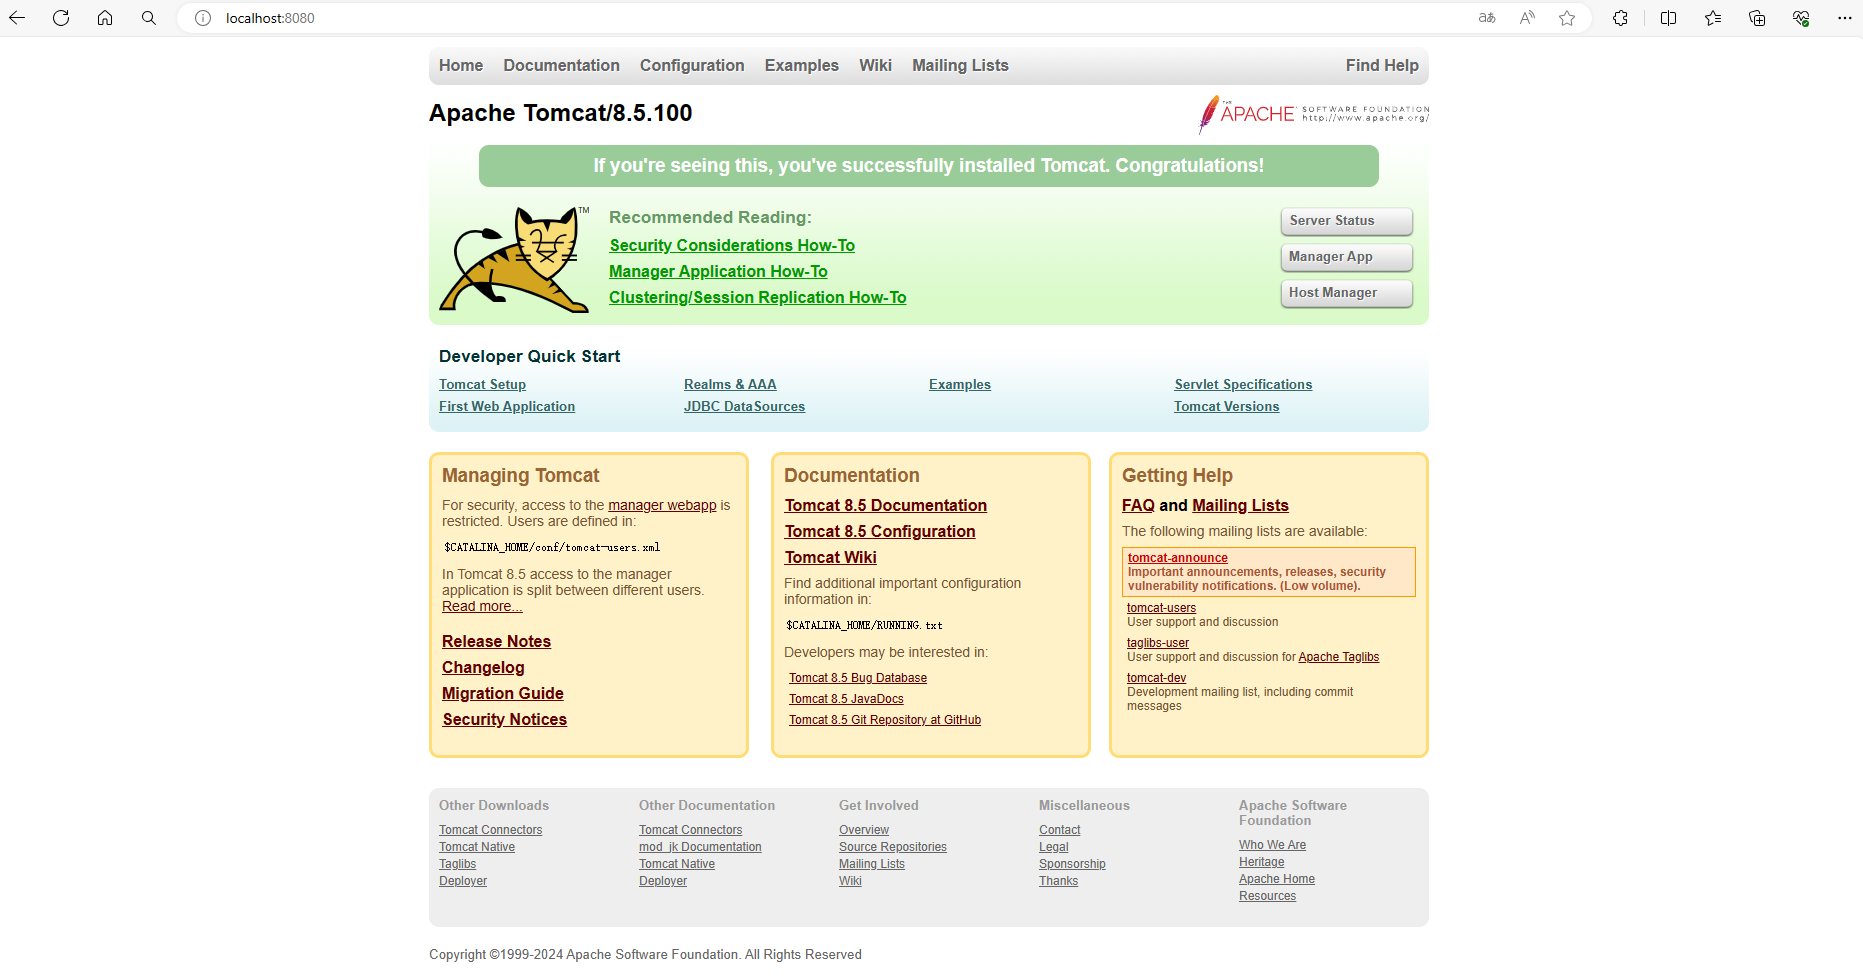The height and width of the screenshot is (978, 1863).
Task: Open the Wiki navigation item
Action: (x=875, y=65)
